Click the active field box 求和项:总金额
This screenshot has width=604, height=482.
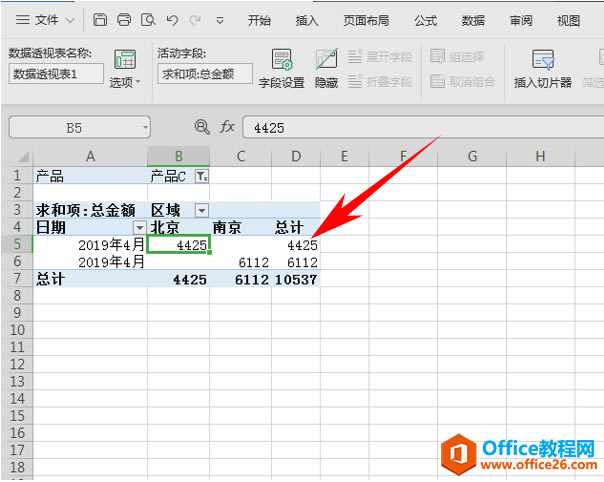[x=205, y=74]
